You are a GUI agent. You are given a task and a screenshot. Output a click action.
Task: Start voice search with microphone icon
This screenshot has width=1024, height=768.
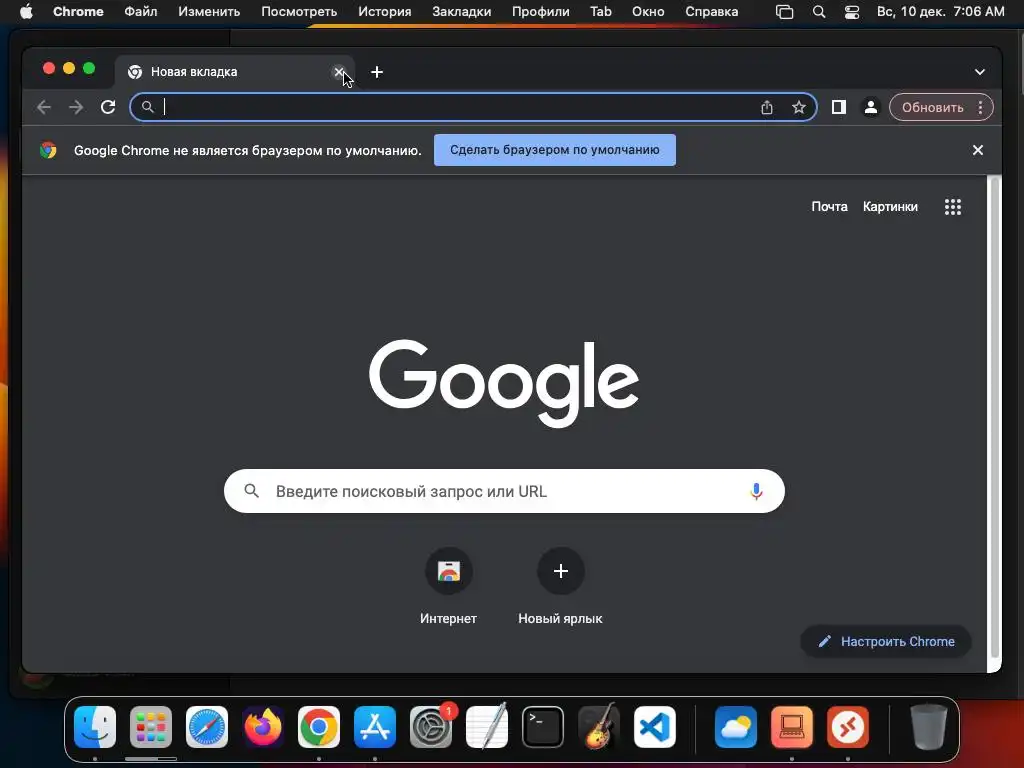pyautogui.click(x=756, y=491)
